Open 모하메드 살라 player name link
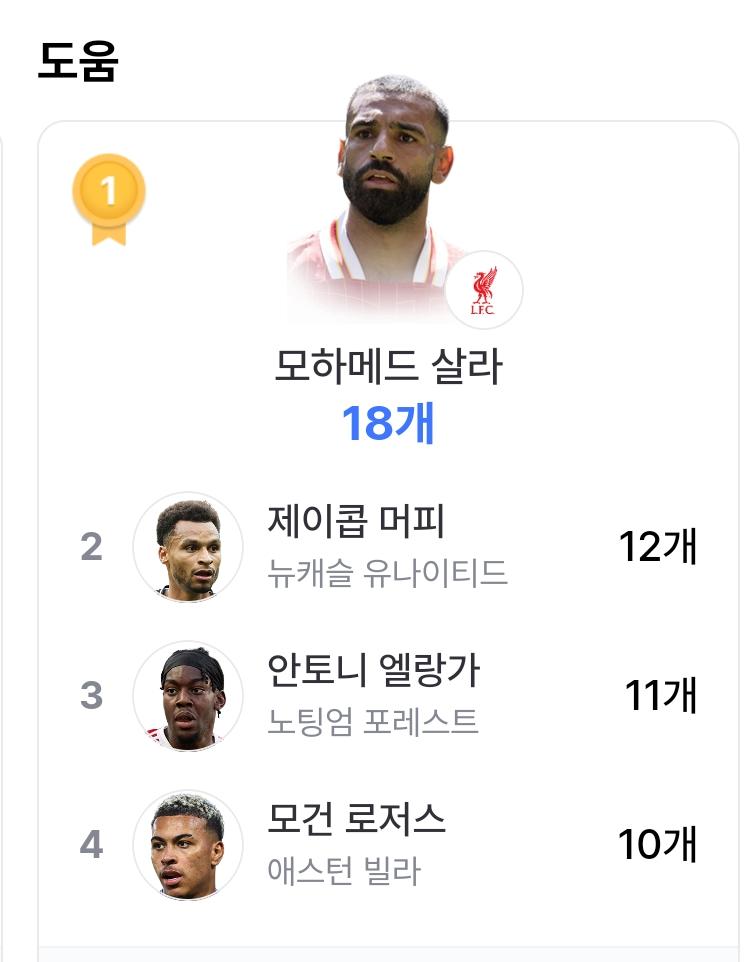Image resolution: width=756 pixels, height=962 pixels. tap(388, 366)
